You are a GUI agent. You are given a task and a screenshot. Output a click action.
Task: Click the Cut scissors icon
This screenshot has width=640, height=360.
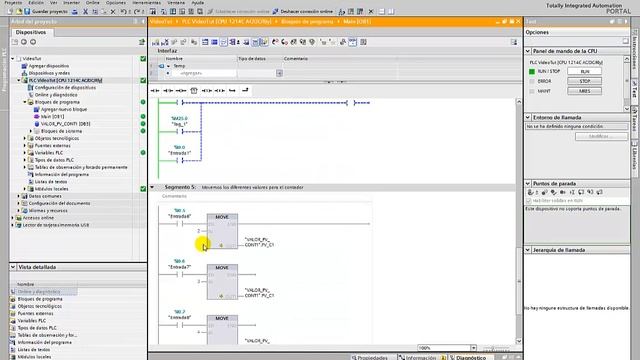click(x=86, y=11)
